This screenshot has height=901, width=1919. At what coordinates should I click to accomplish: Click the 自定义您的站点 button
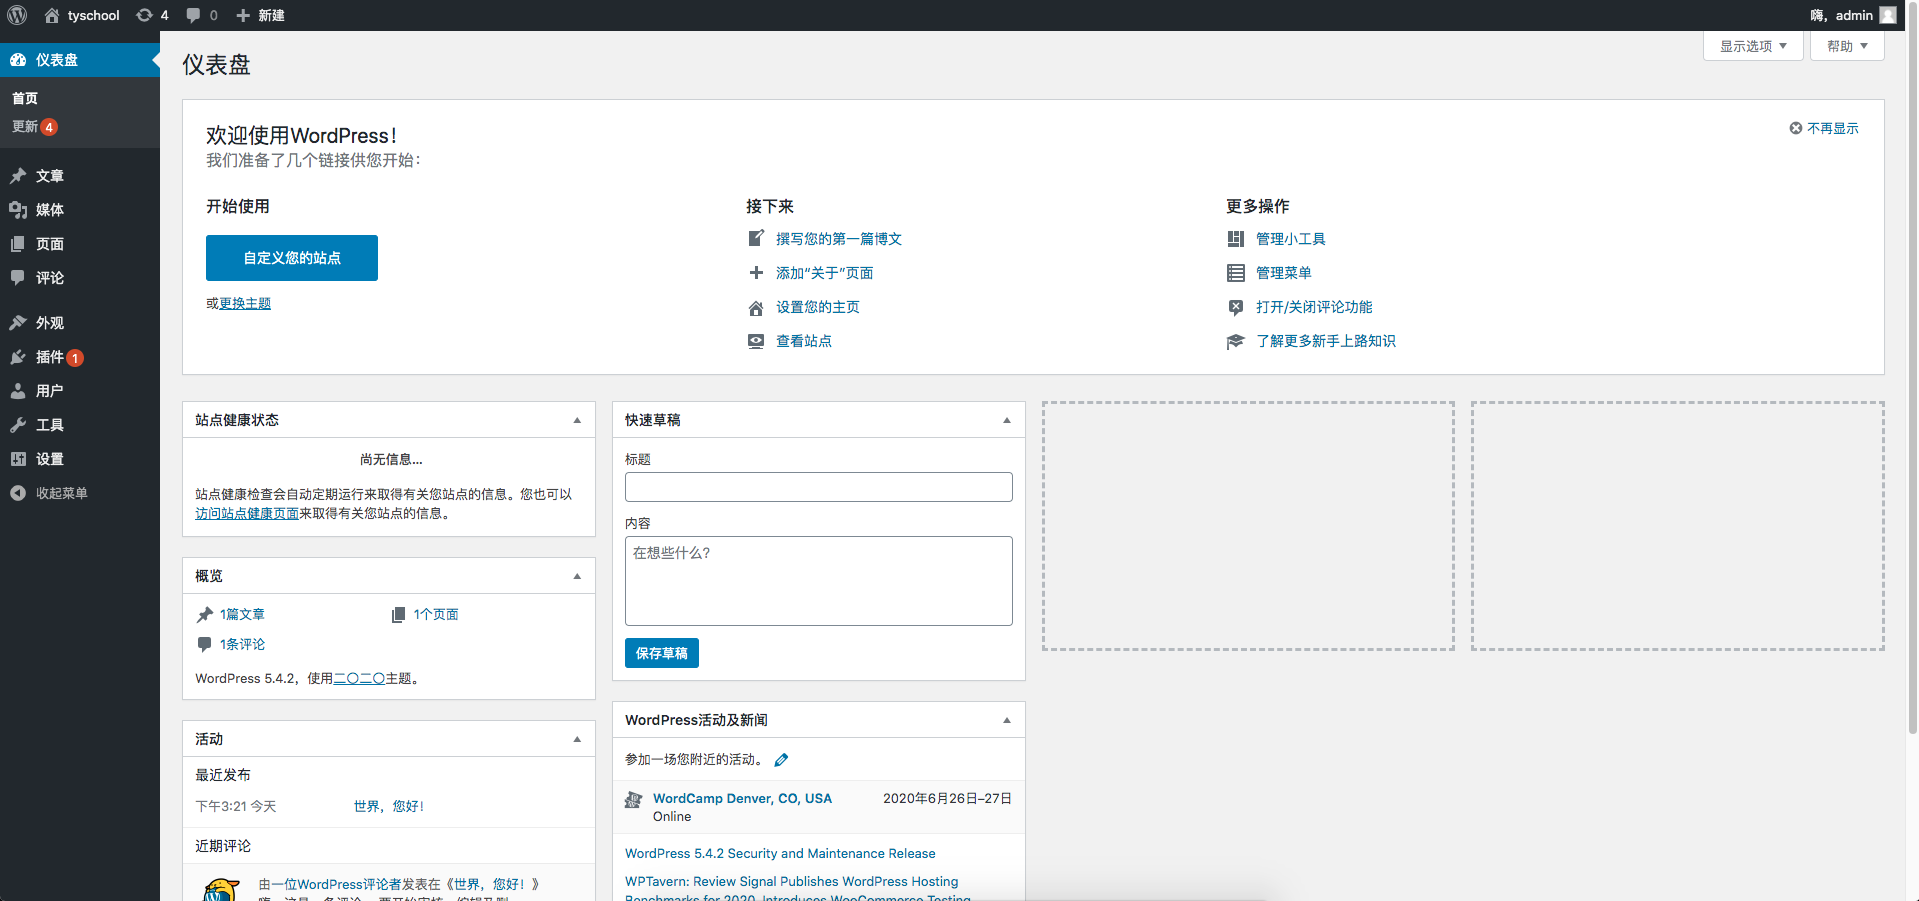pyautogui.click(x=292, y=258)
